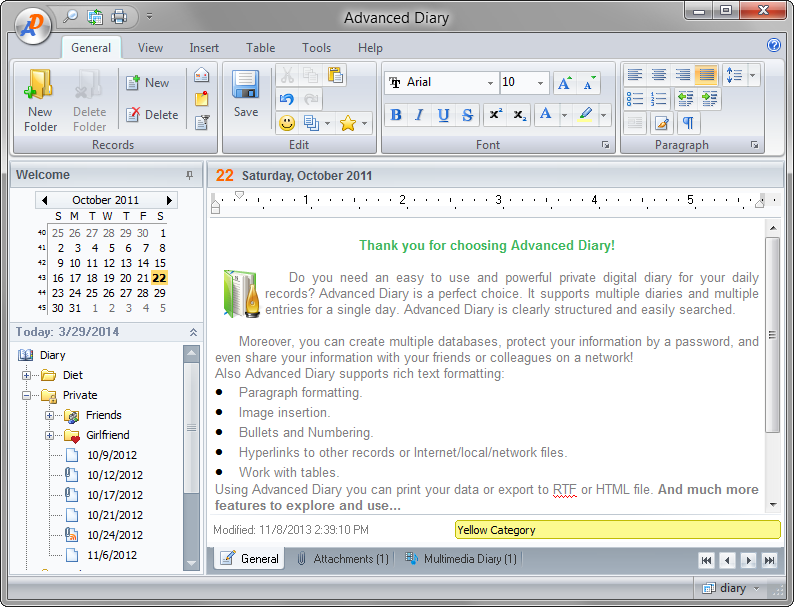Go to the next record
Screen dimensions: 794x607
(x=748, y=560)
